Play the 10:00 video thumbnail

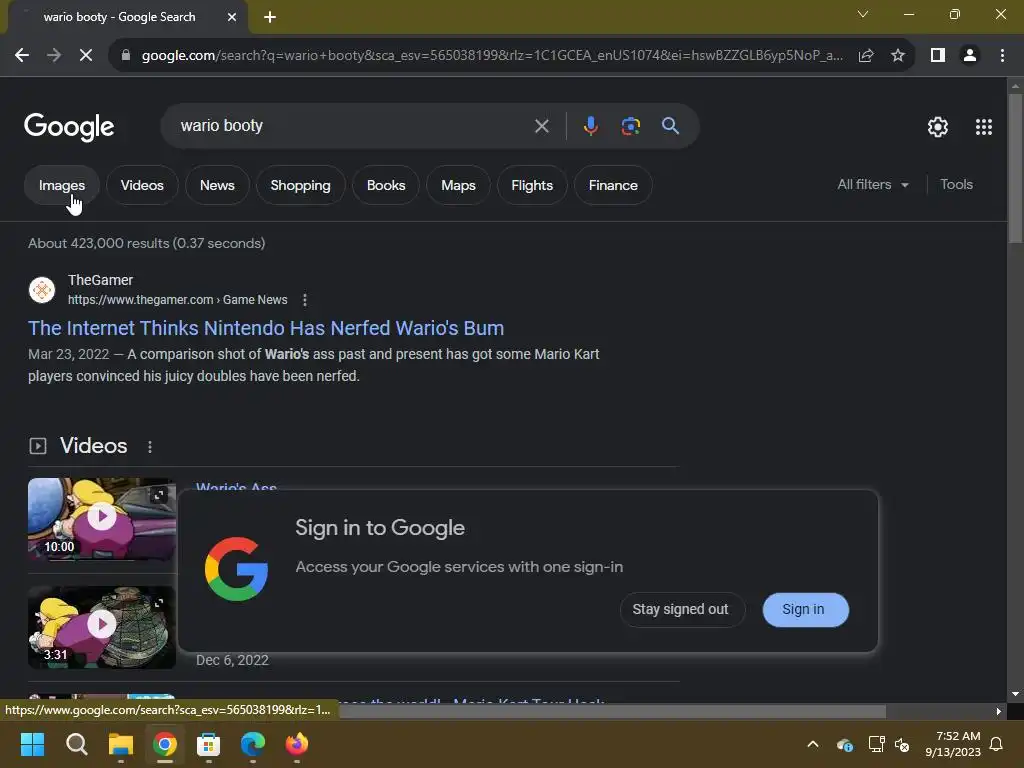coord(102,519)
